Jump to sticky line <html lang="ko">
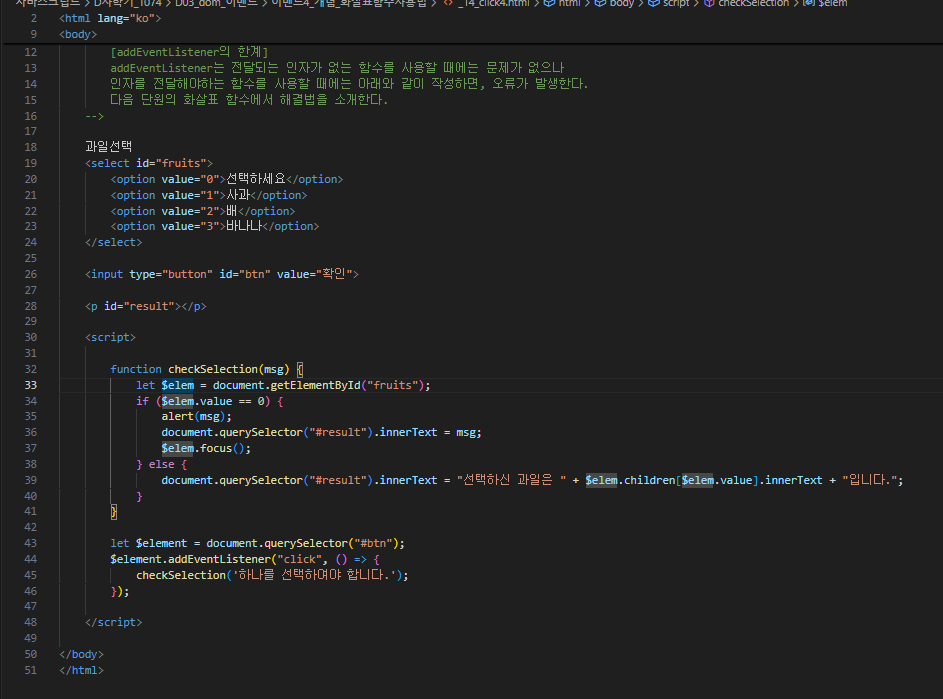This screenshot has width=943, height=699. tap(110, 18)
